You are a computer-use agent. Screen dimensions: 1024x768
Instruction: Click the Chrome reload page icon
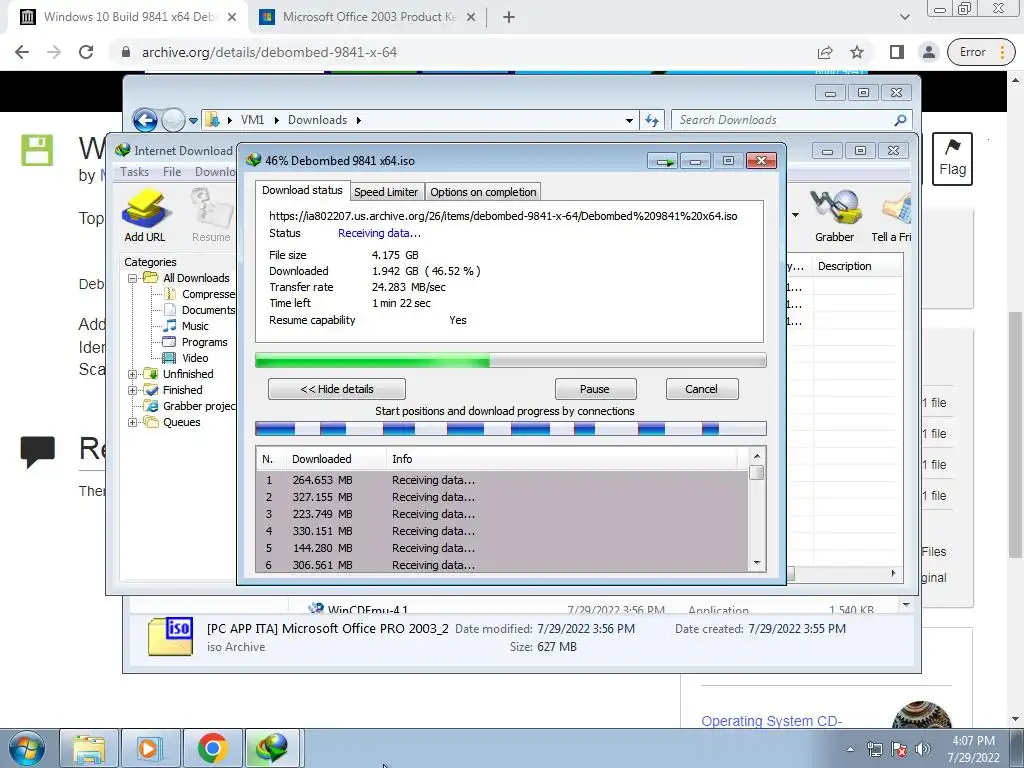click(x=86, y=52)
